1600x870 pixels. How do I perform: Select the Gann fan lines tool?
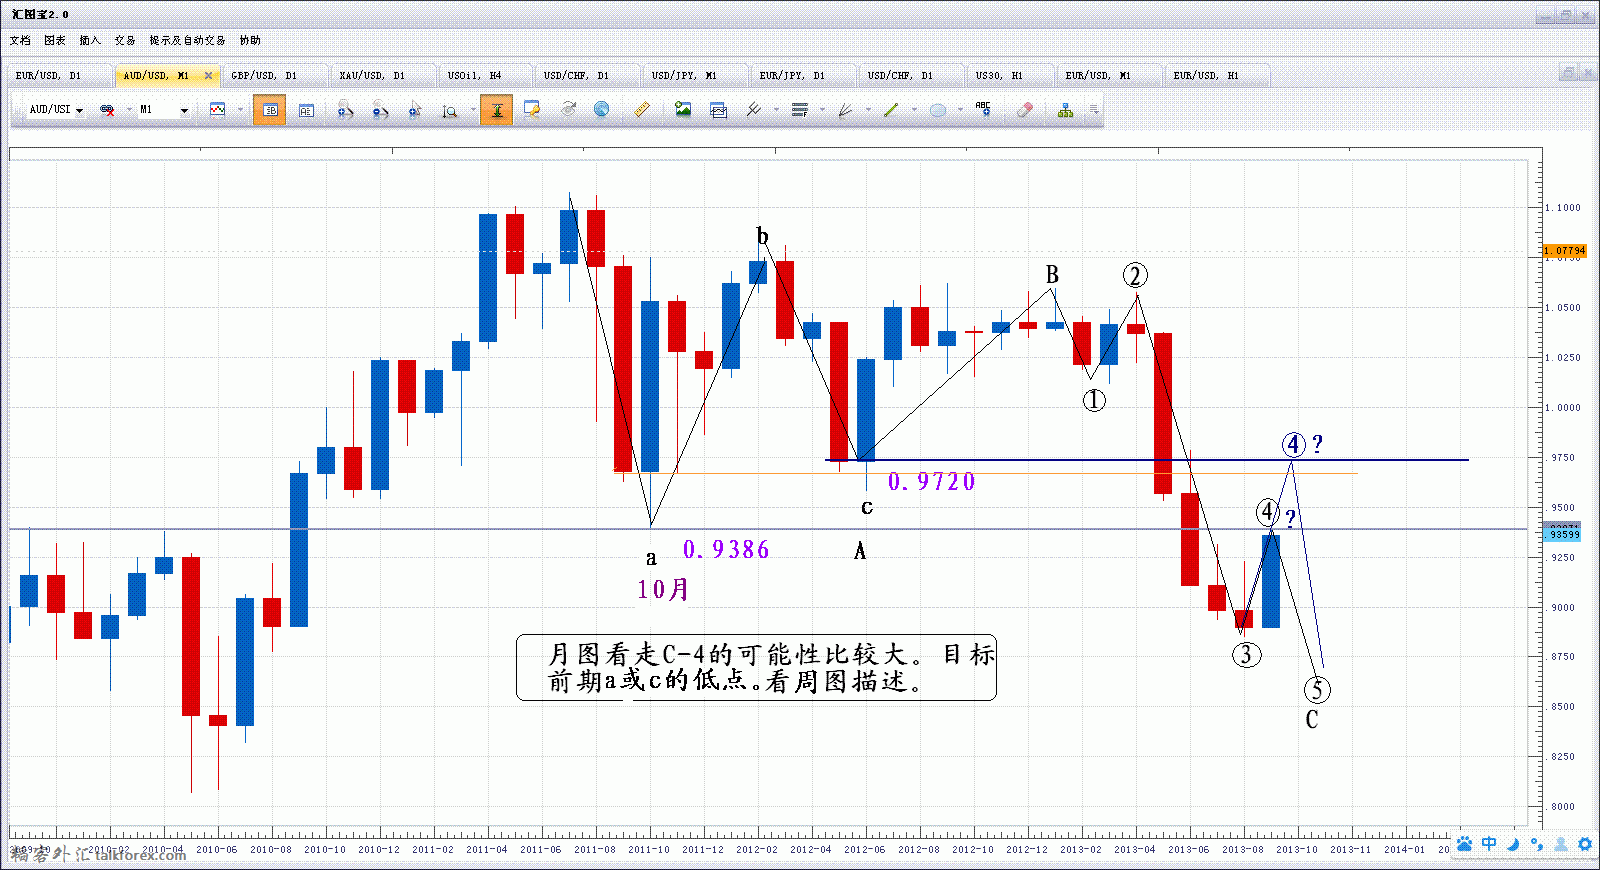(845, 110)
